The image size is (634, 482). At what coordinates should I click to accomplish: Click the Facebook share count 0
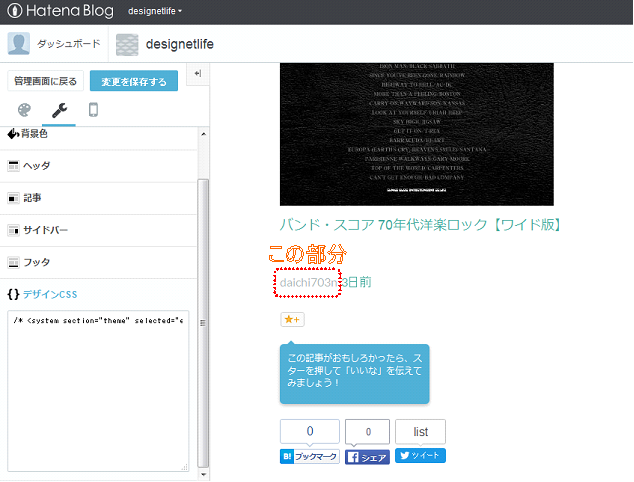(368, 431)
